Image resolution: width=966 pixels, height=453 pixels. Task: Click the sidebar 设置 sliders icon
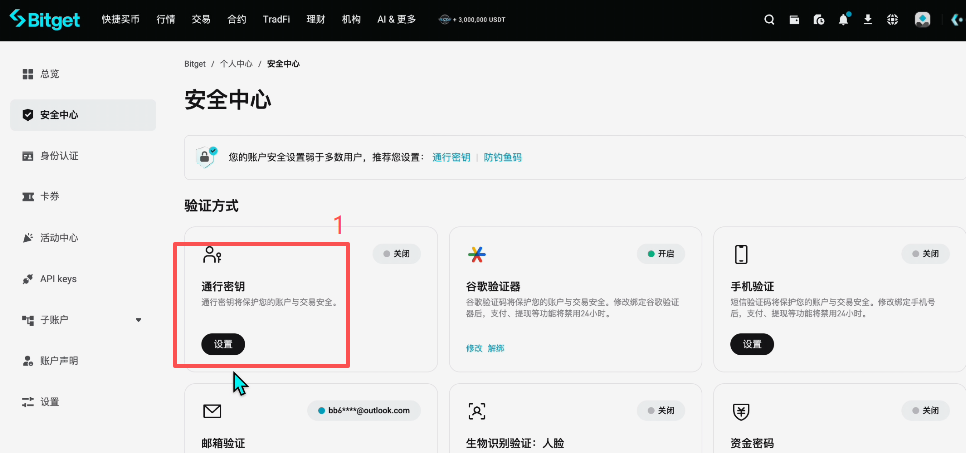[x=28, y=402]
